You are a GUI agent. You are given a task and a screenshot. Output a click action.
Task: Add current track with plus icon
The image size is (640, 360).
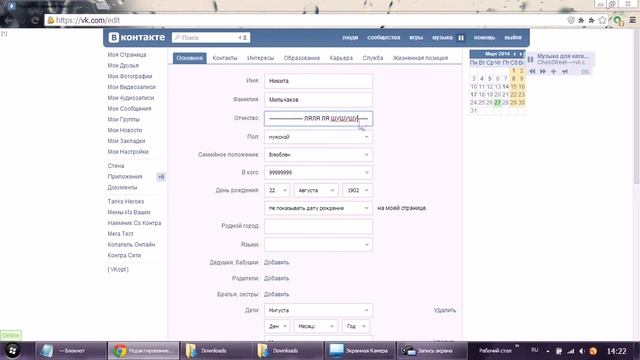(x=553, y=71)
